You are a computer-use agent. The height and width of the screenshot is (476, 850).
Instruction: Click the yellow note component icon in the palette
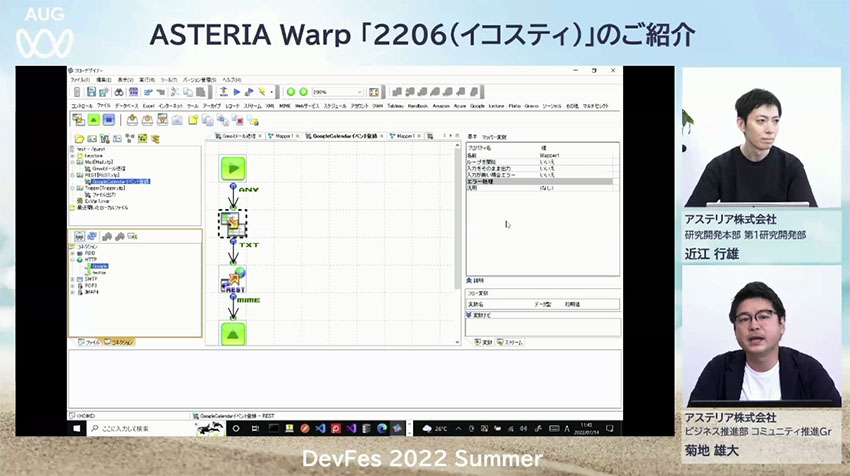pos(192,120)
